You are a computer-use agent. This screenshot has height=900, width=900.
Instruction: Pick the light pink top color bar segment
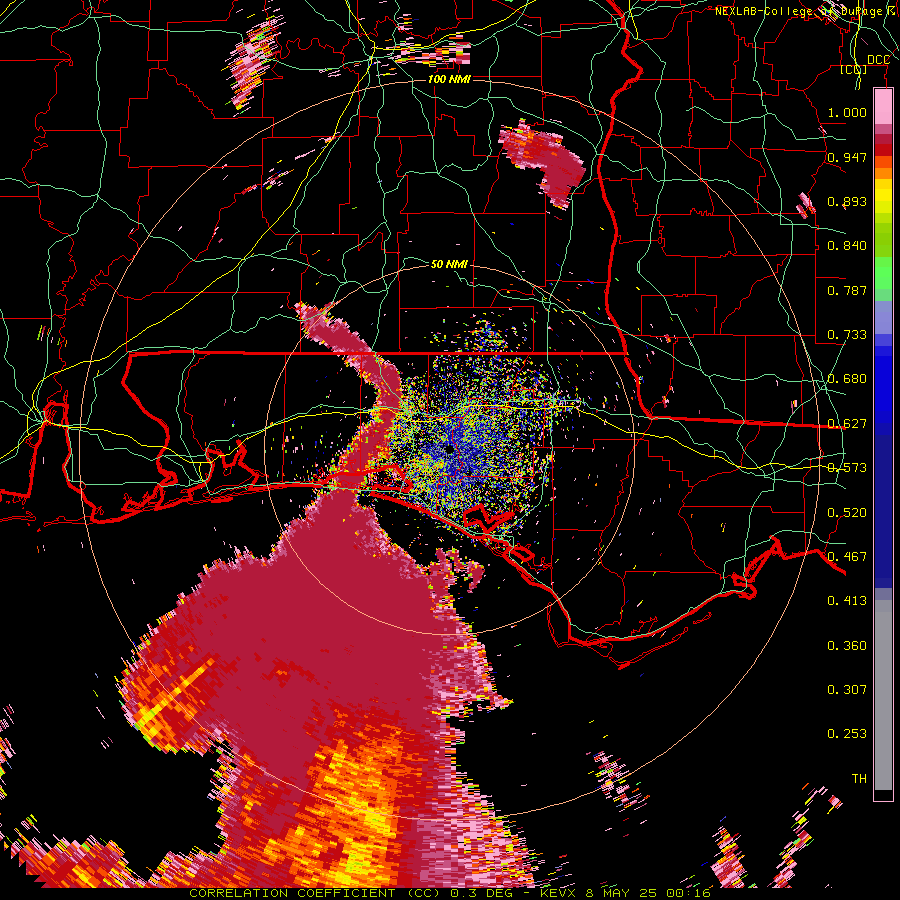(883, 107)
